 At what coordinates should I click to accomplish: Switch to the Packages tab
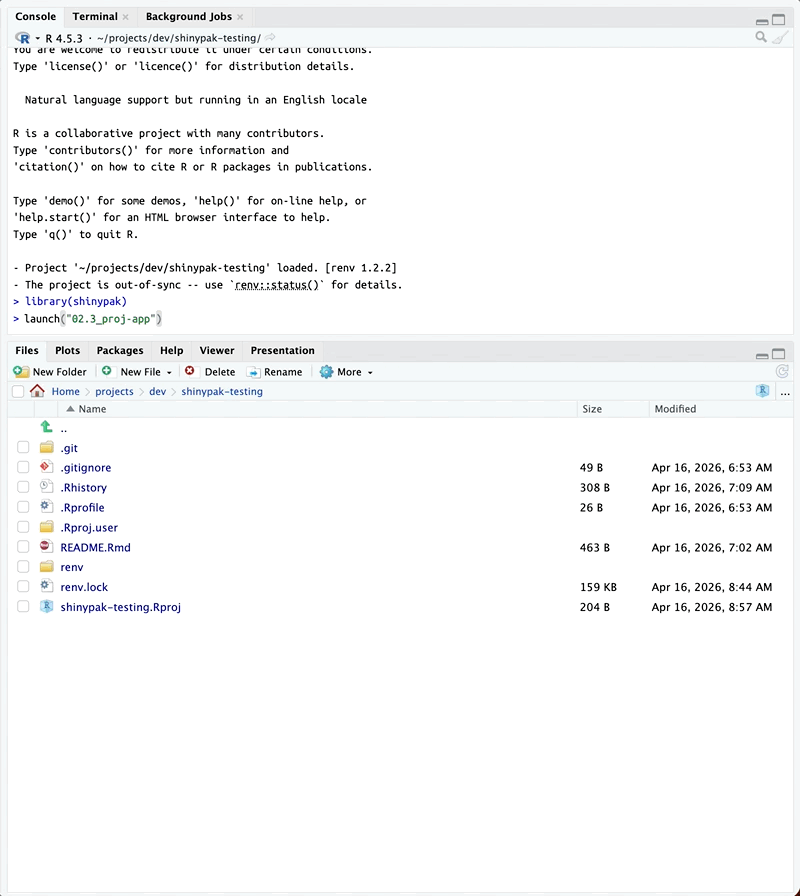(120, 350)
